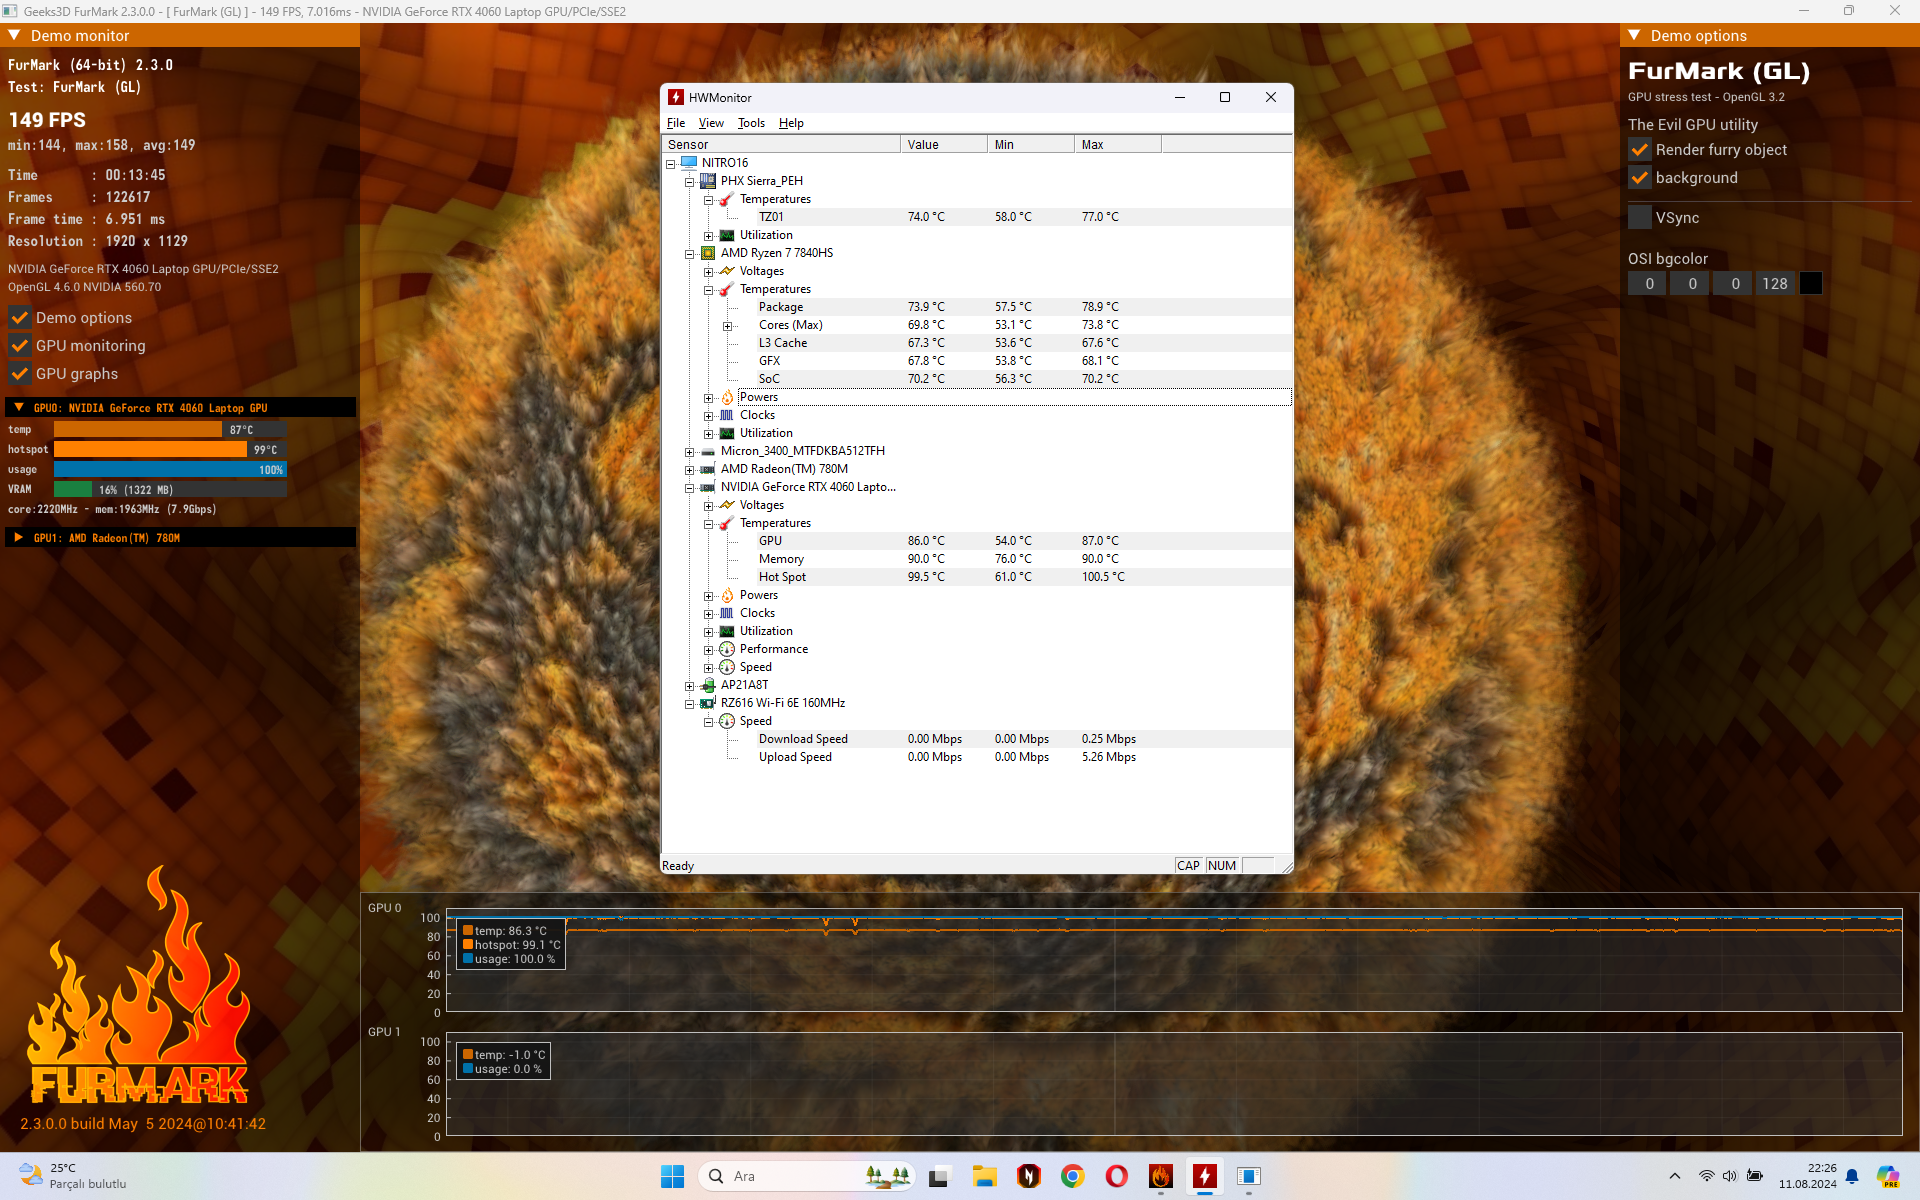
Task: Open the File menu in HWMonitor
Action: click(x=676, y=123)
